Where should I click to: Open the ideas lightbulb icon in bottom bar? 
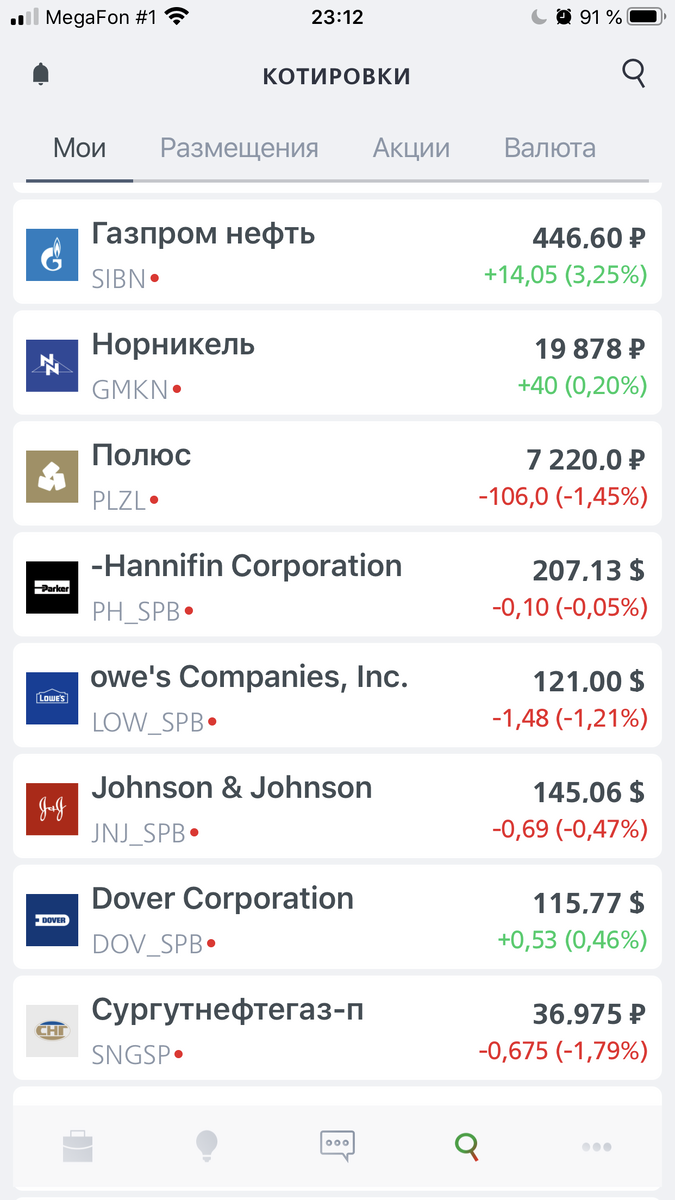click(x=207, y=1144)
